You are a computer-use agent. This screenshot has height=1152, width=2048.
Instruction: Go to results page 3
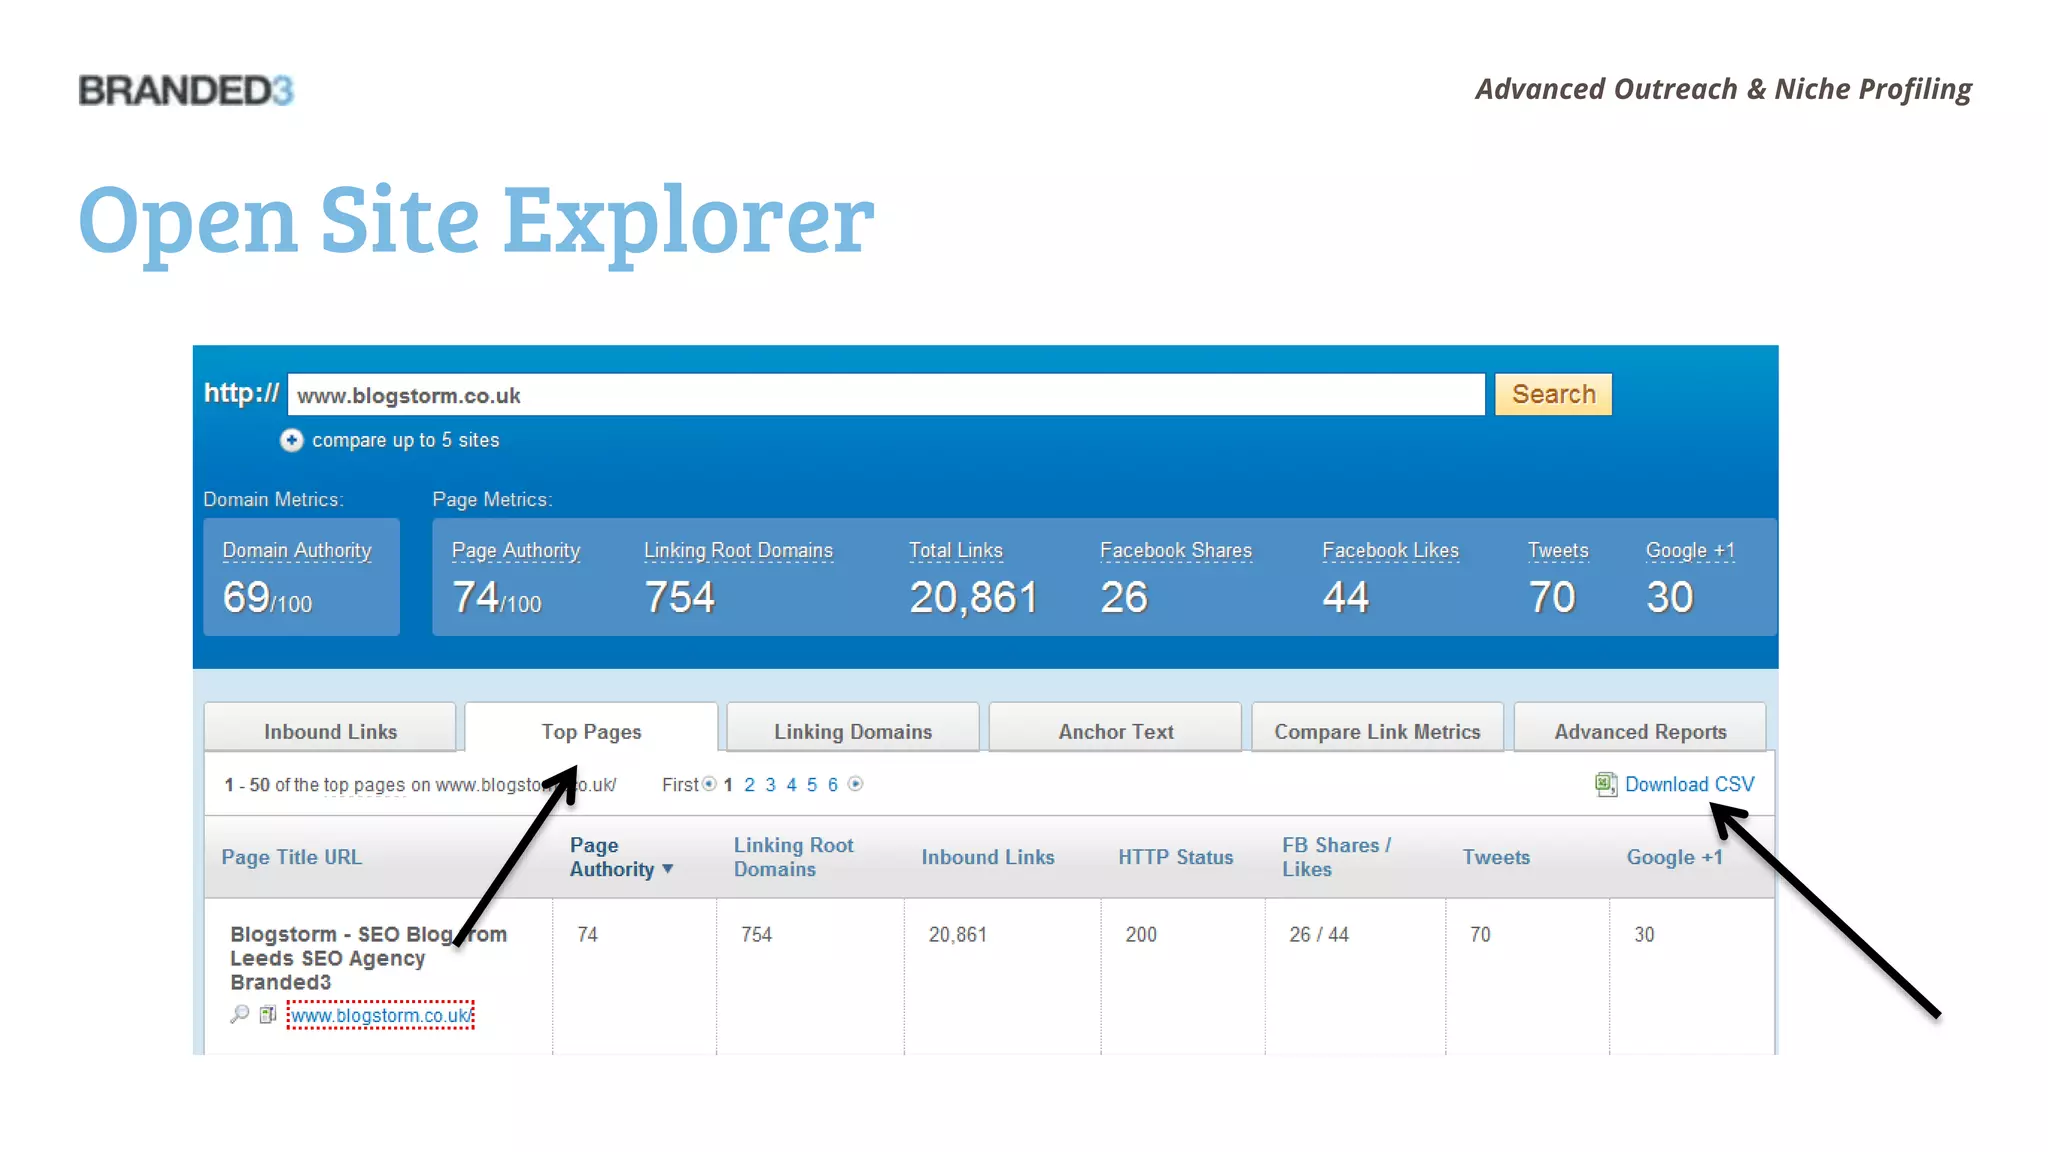tap(770, 785)
